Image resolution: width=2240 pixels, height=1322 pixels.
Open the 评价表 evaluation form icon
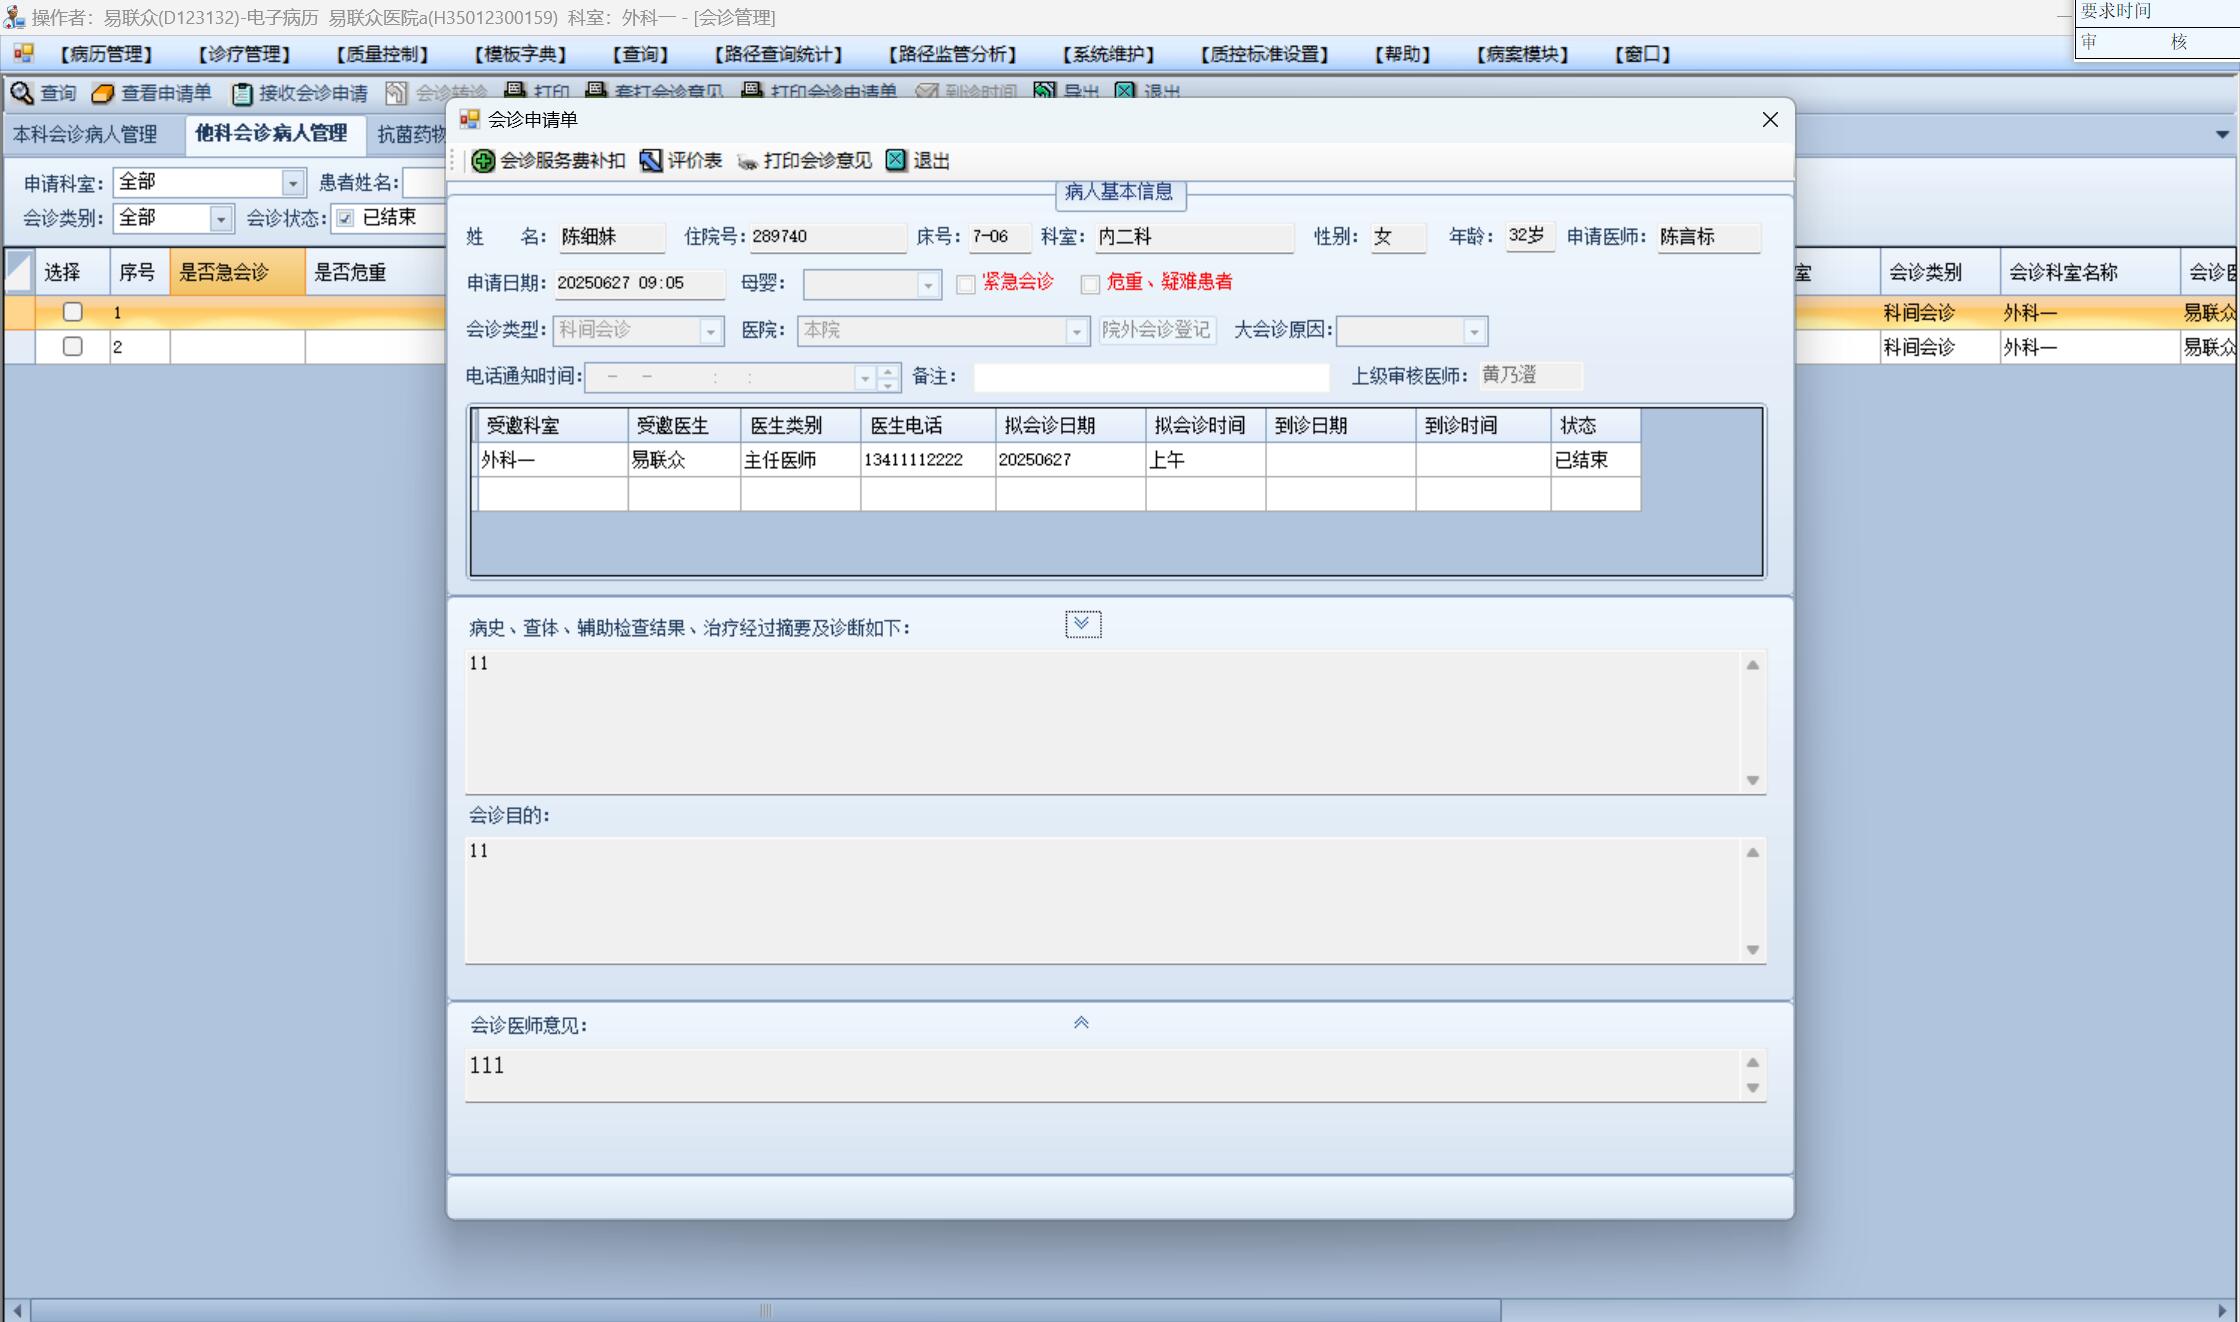651,161
